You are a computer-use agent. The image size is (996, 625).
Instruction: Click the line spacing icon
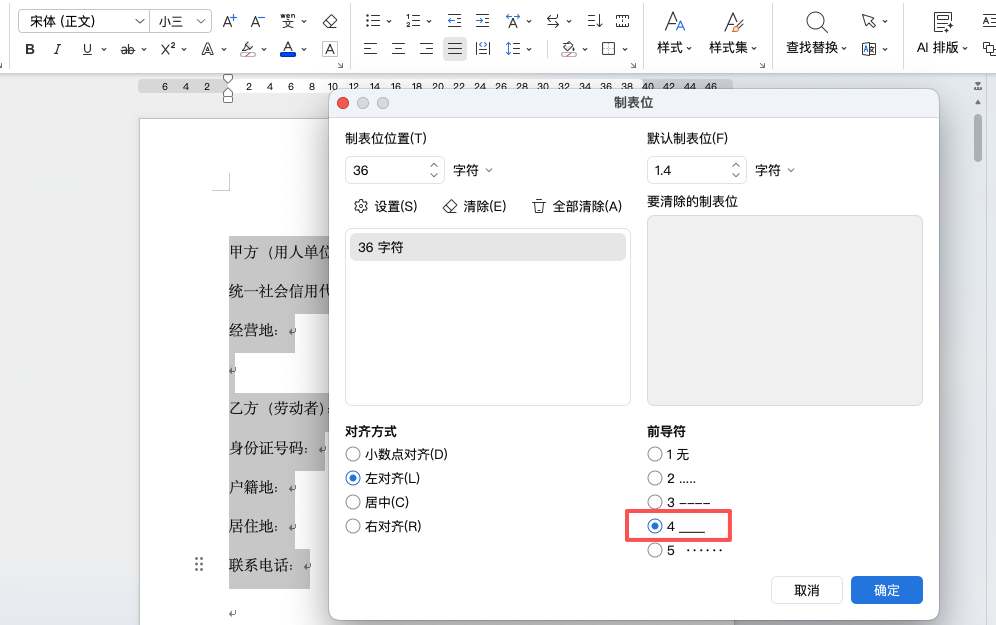click(513, 49)
